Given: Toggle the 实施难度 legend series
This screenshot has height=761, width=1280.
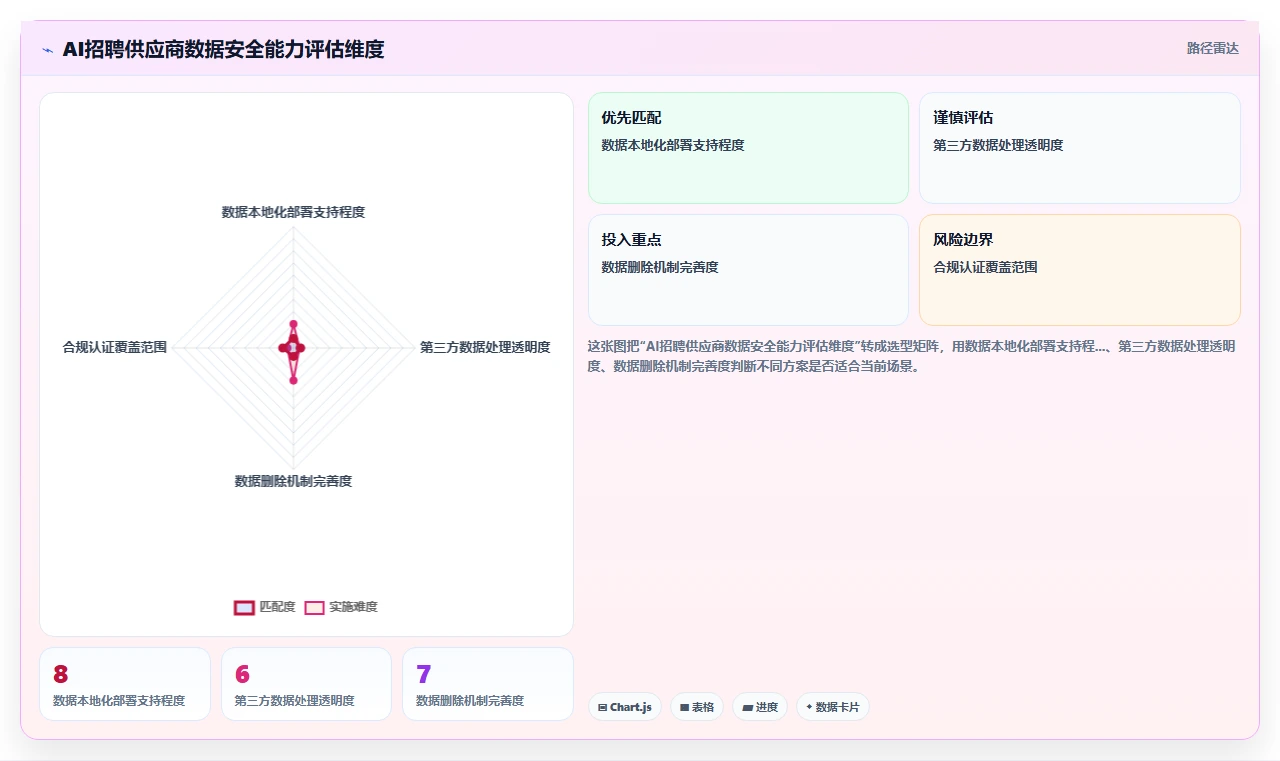Looking at the screenshot, I should 341,607.
